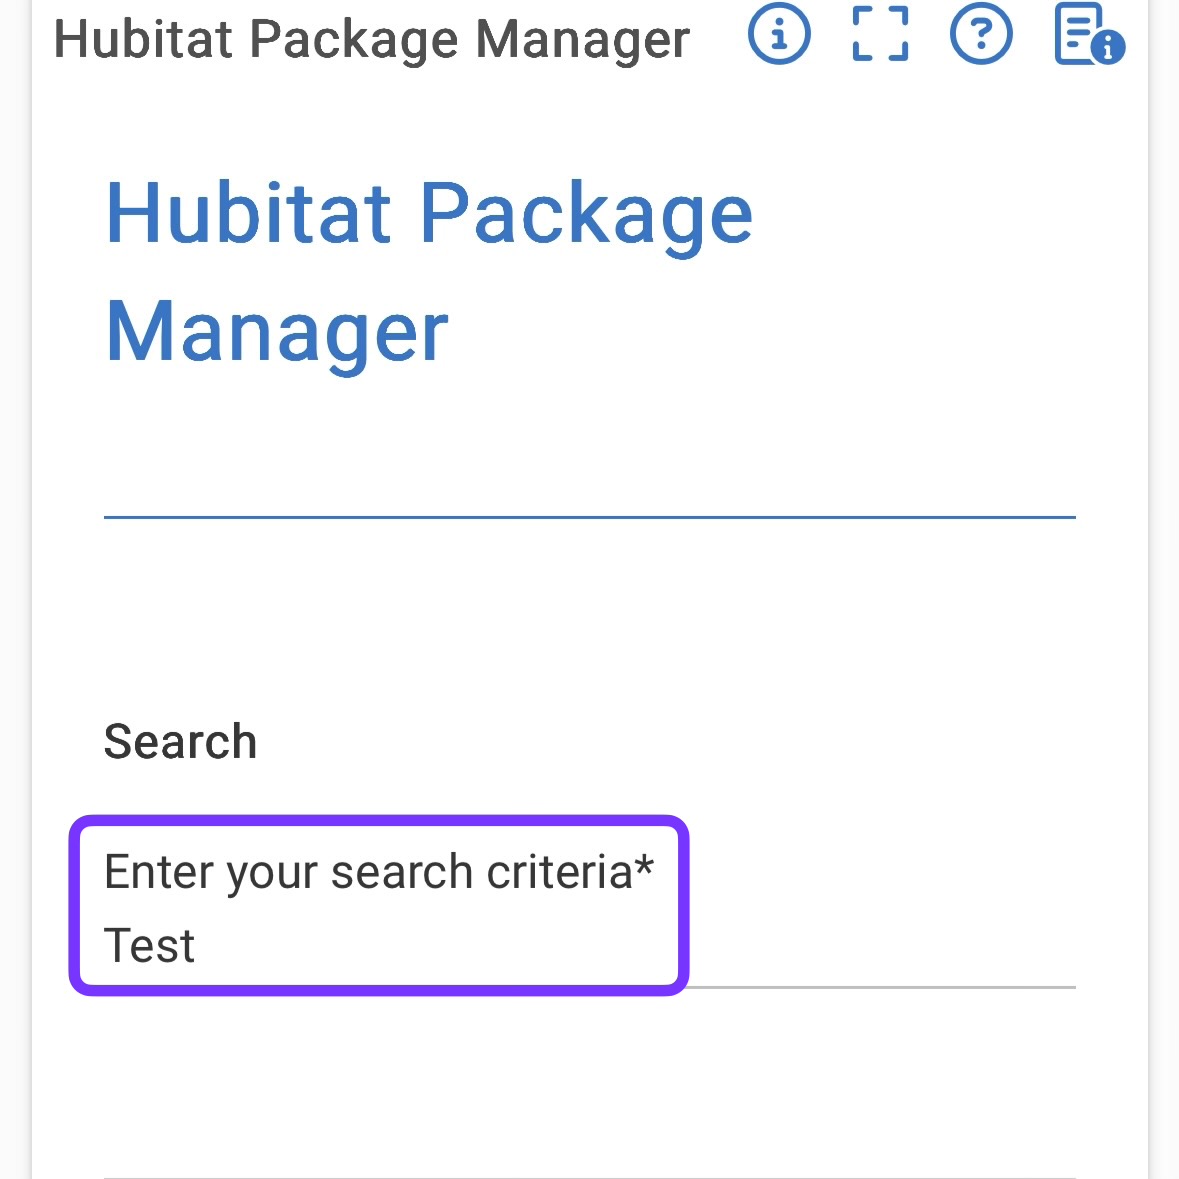
Task: Click the large blue Hubitat Package heading line
Action: point(429,214)
